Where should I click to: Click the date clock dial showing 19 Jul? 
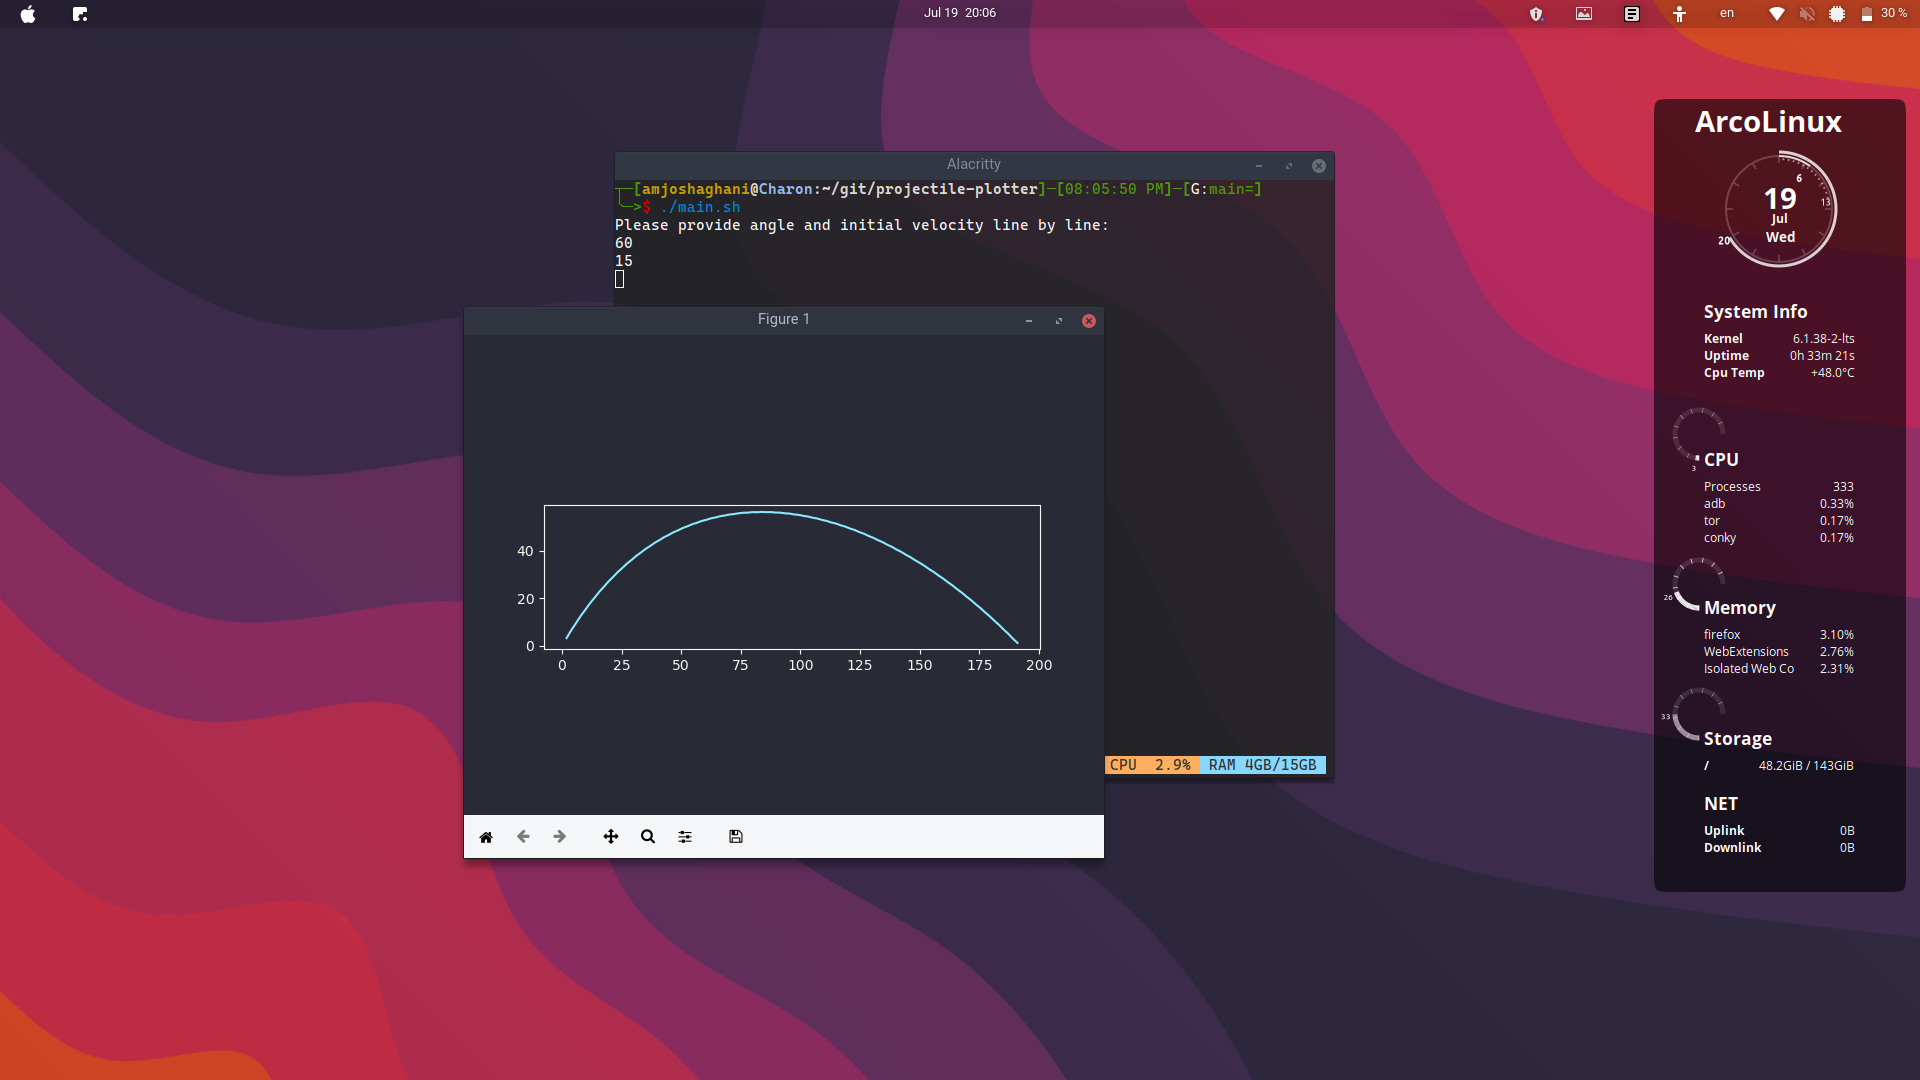(1780, 210)
